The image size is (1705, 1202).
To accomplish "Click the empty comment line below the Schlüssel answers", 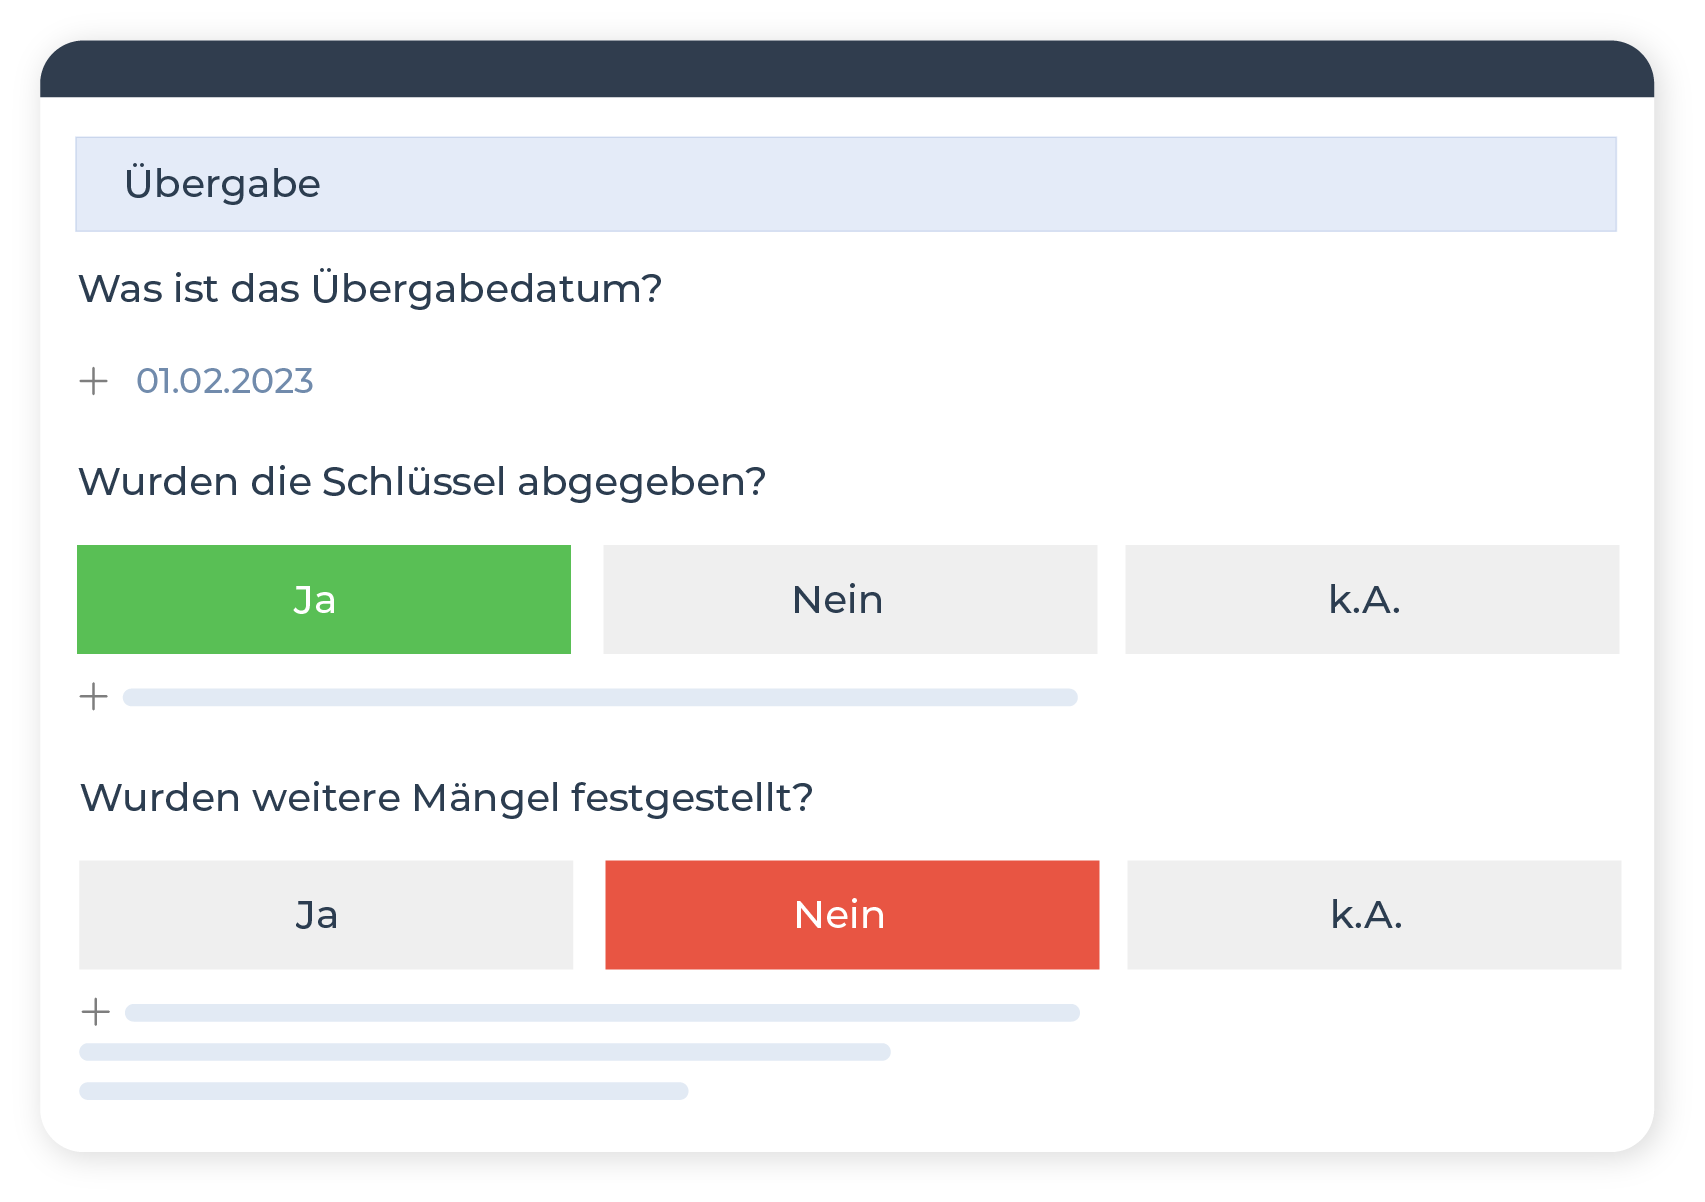I will (600, 696).
